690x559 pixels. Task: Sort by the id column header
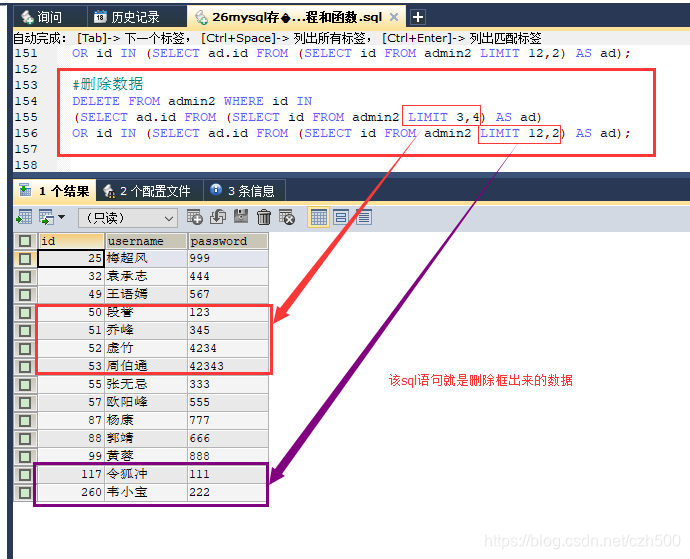(x=71, y=241)
